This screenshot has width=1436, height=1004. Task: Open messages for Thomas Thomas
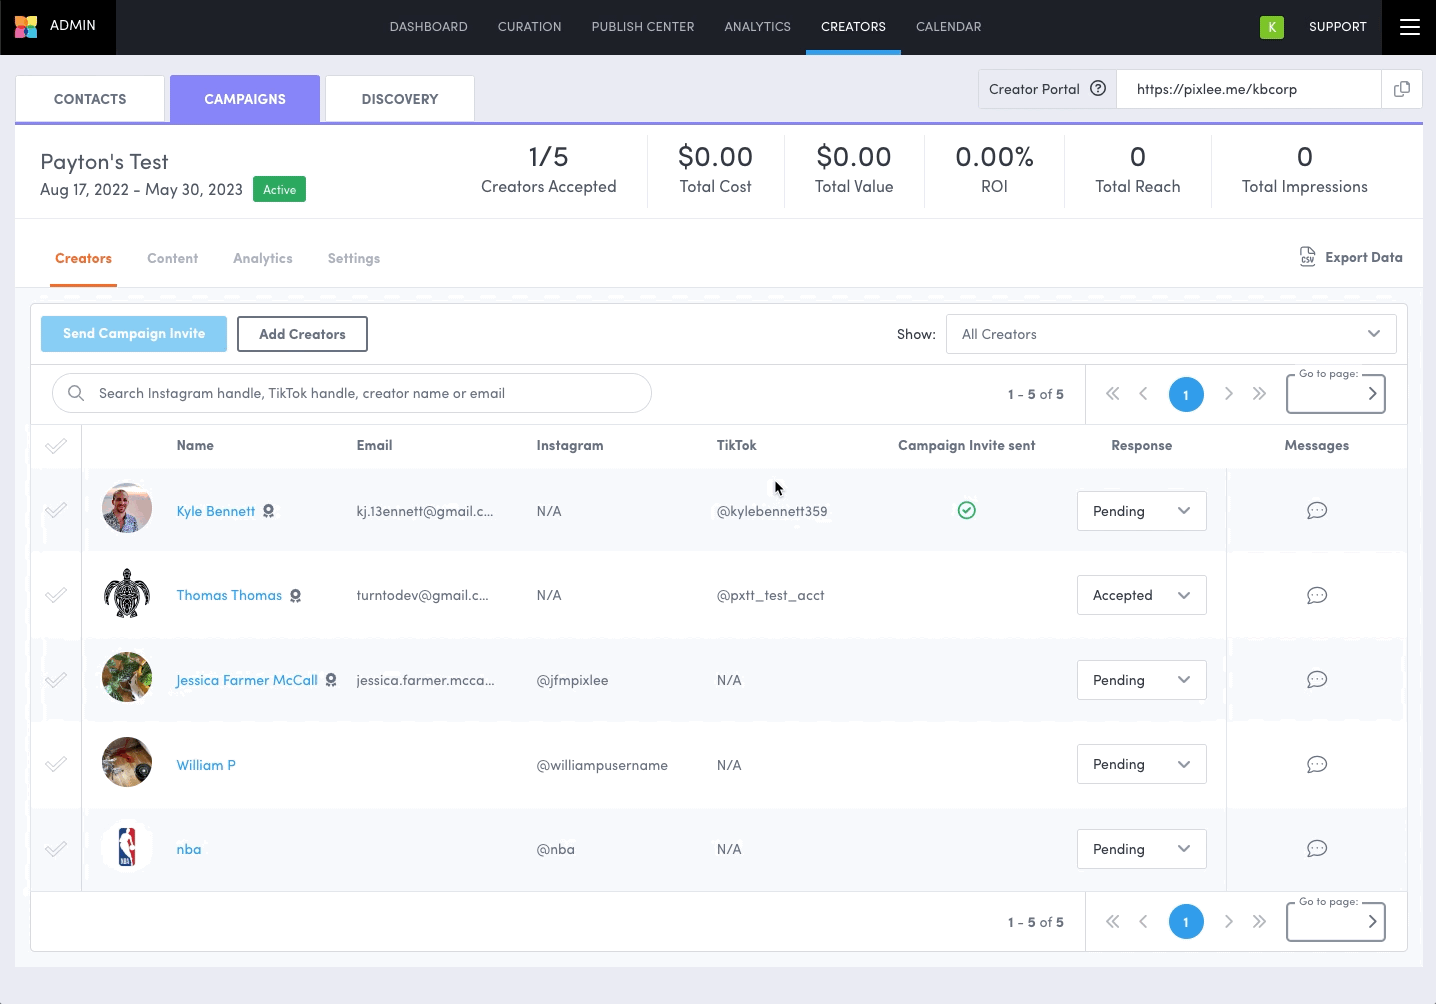tap(1316, 595)
